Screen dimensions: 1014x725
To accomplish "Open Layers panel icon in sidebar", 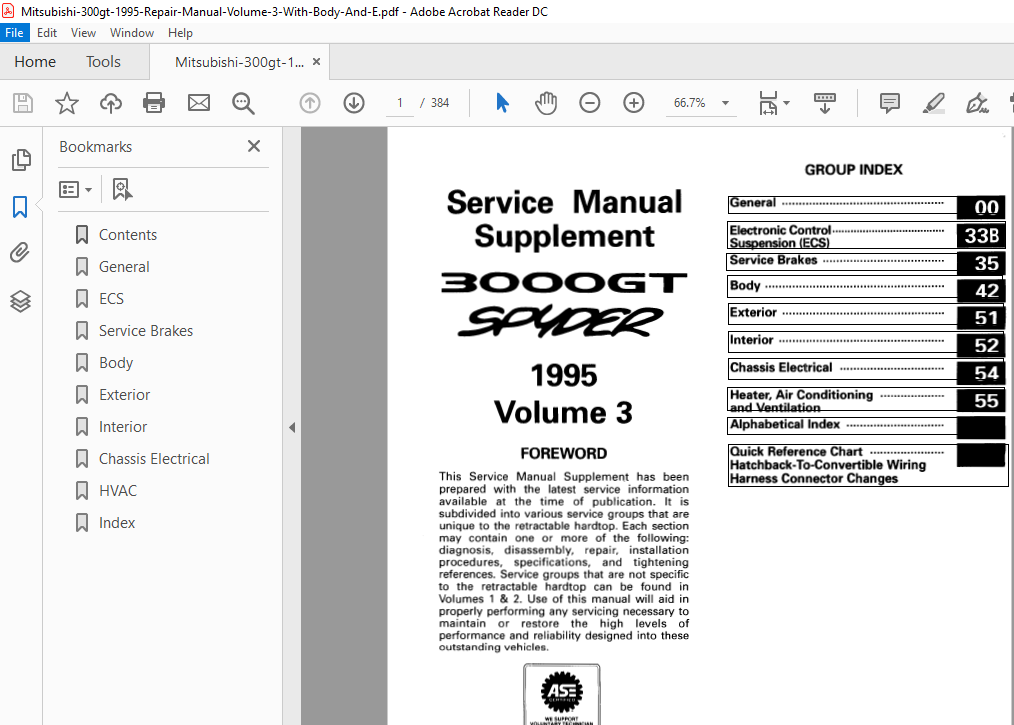I will click(x=20, y=301).
